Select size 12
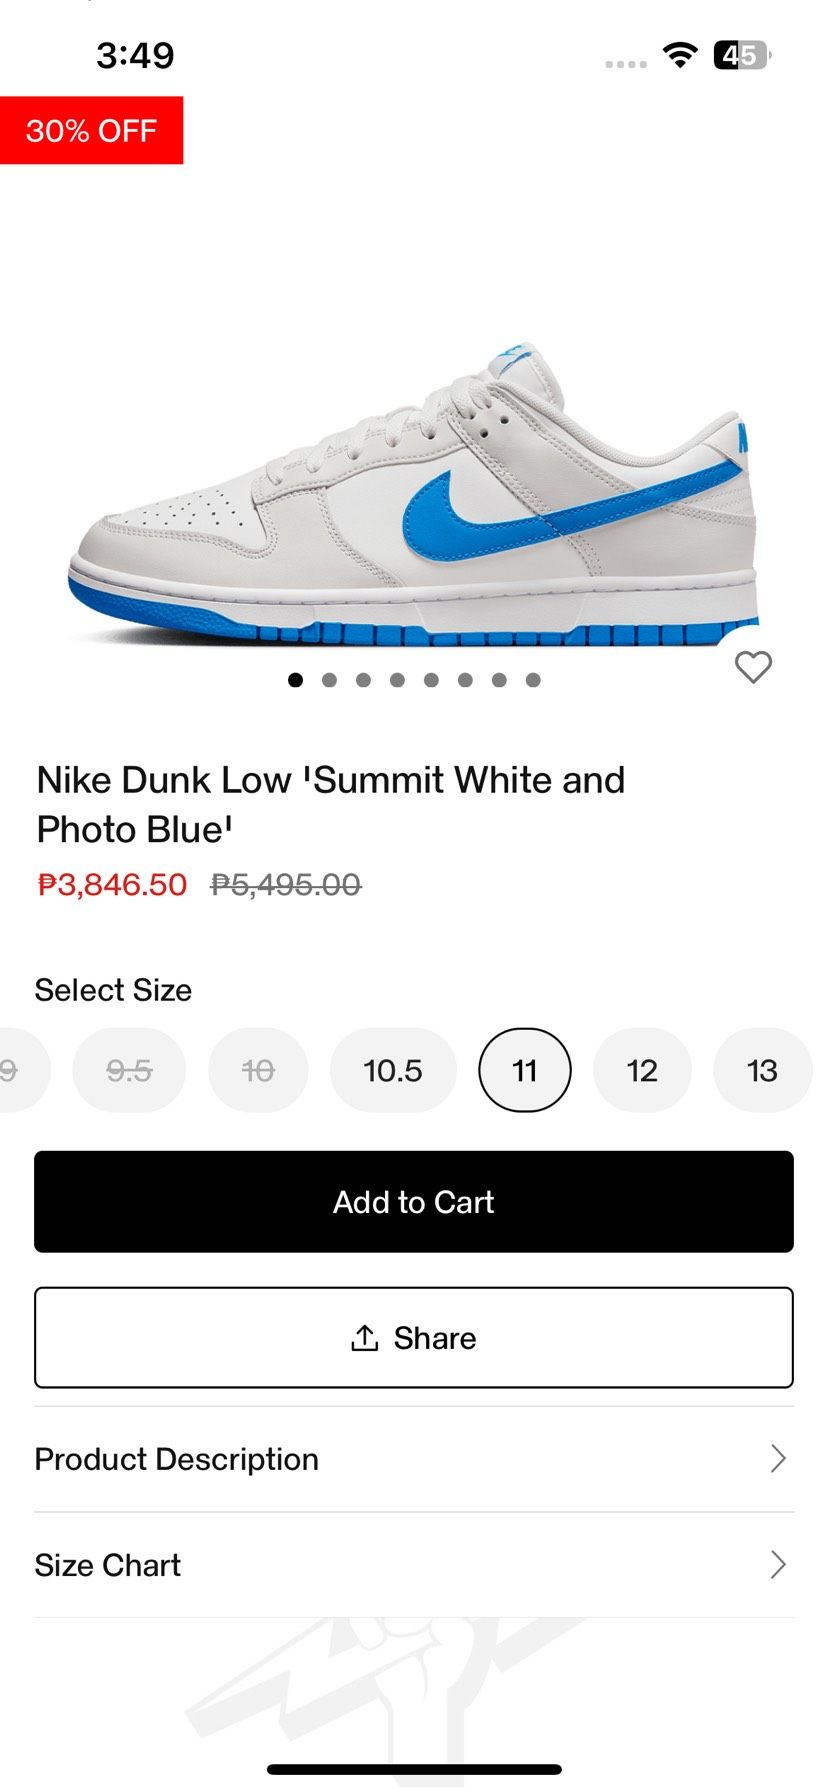This screenshot has width=828, height=1792. tap(642, 1071)
